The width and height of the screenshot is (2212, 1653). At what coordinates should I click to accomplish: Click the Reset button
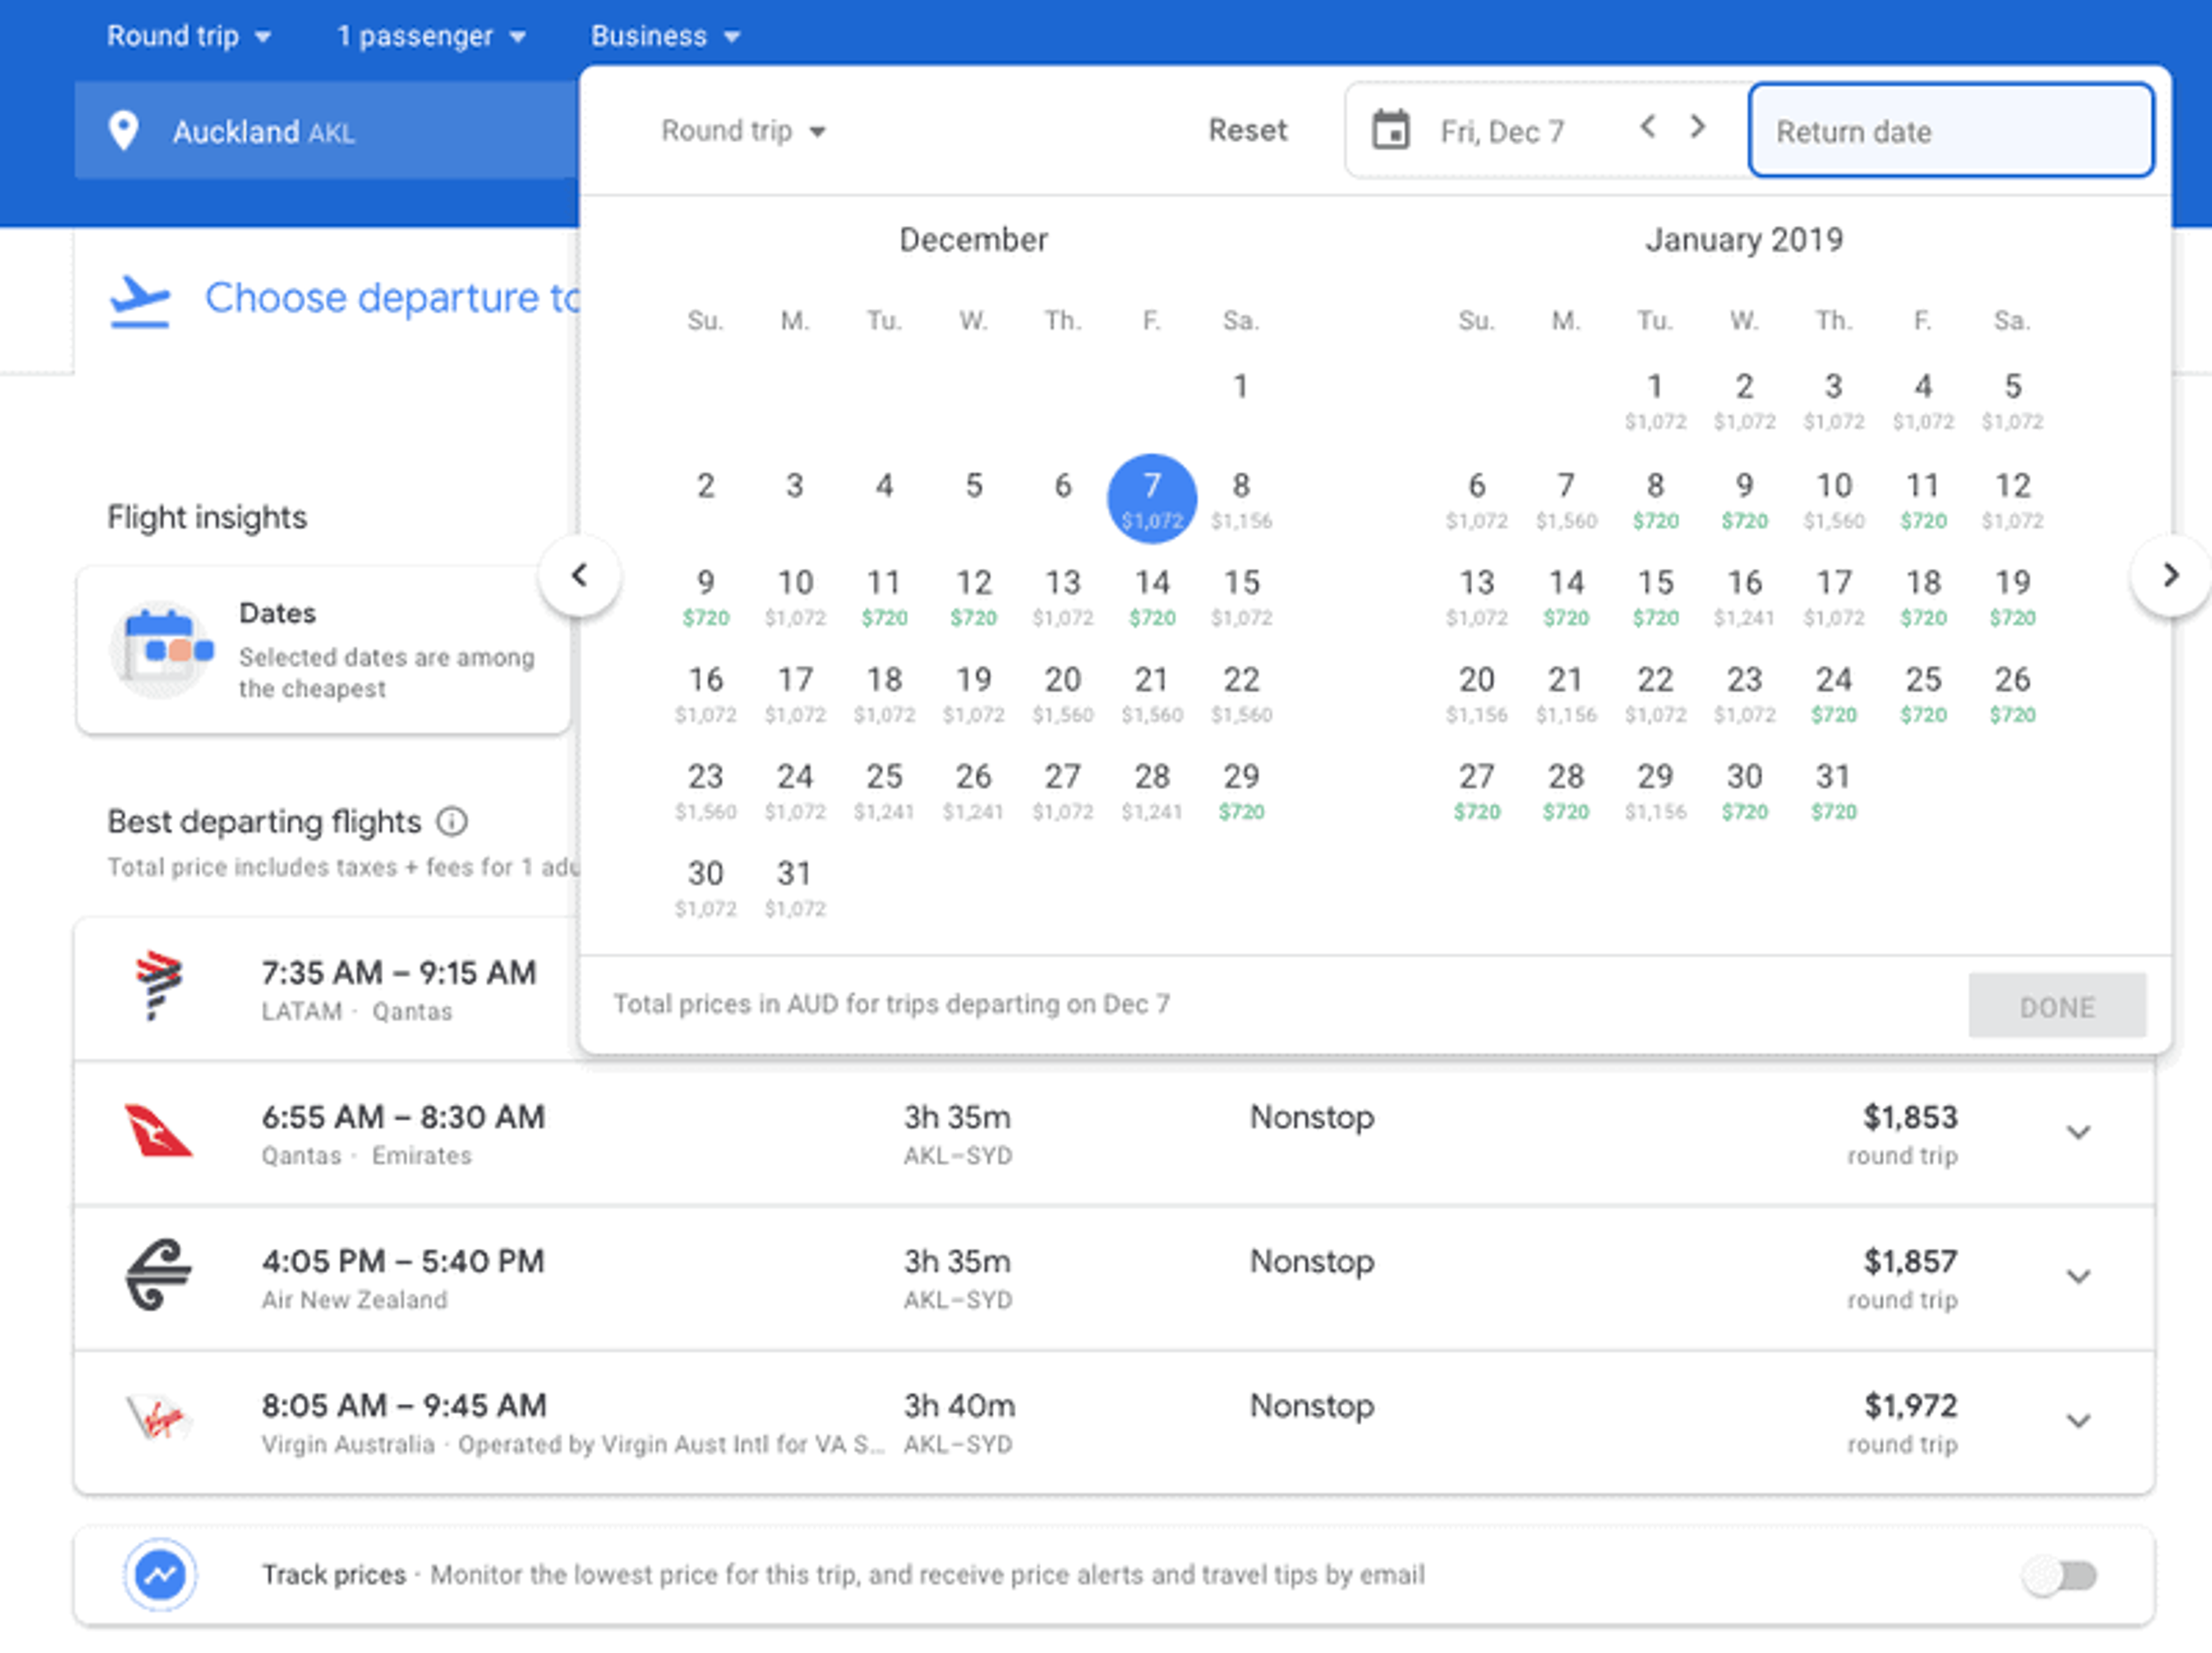coord(1247,130)
